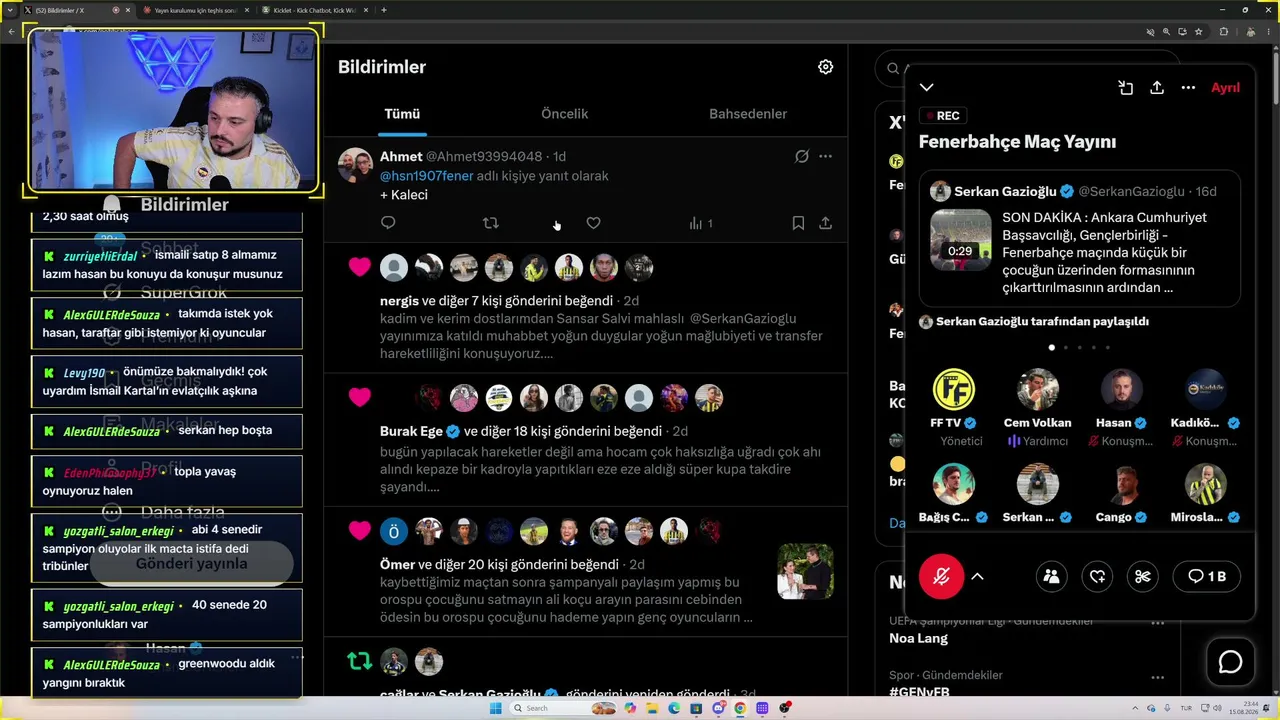
Task: Share the Fenerbahçe Maç Yayını space
Action: [x=1157, y=88]
